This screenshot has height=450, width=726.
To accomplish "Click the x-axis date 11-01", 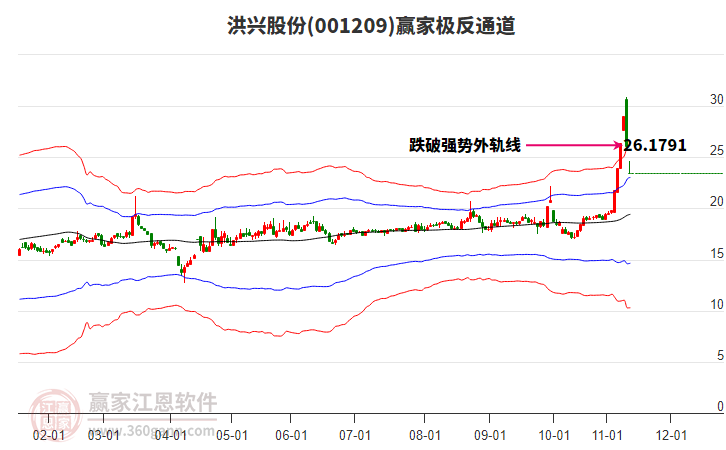I will tap(607, 436).
